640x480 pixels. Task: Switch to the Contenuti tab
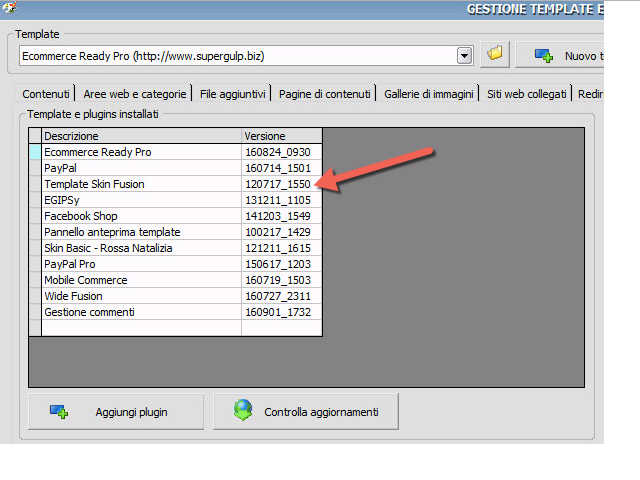[45, 94]
